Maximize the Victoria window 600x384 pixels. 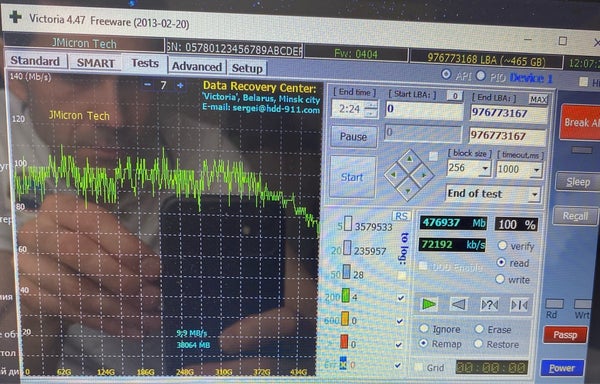coord(562,41)
